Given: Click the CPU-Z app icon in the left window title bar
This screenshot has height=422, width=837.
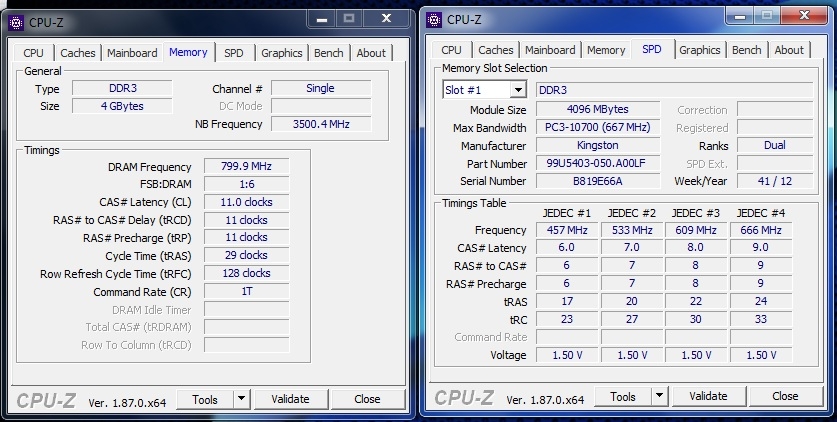Looking at the screenshot, I should pyautogui.click(x=17, y=23).
